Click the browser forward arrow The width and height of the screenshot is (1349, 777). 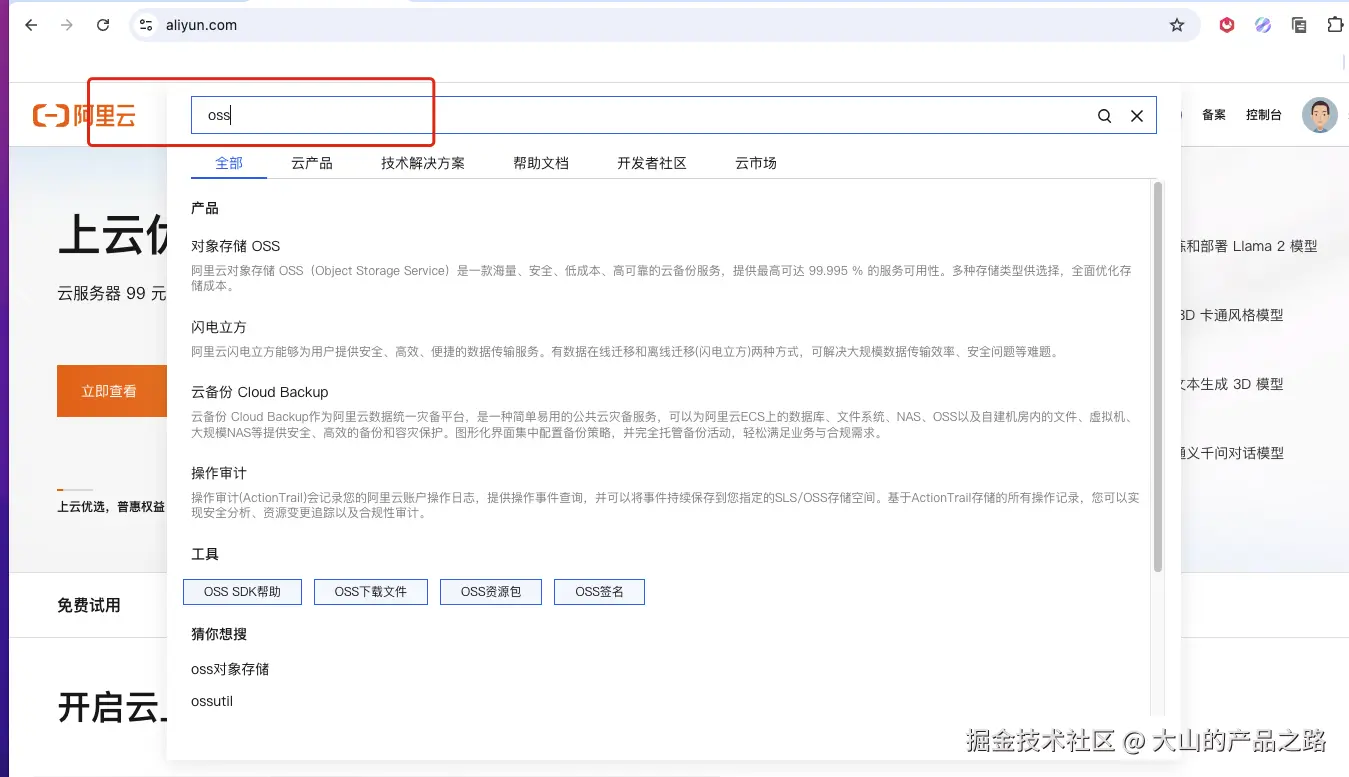point(67,25)
